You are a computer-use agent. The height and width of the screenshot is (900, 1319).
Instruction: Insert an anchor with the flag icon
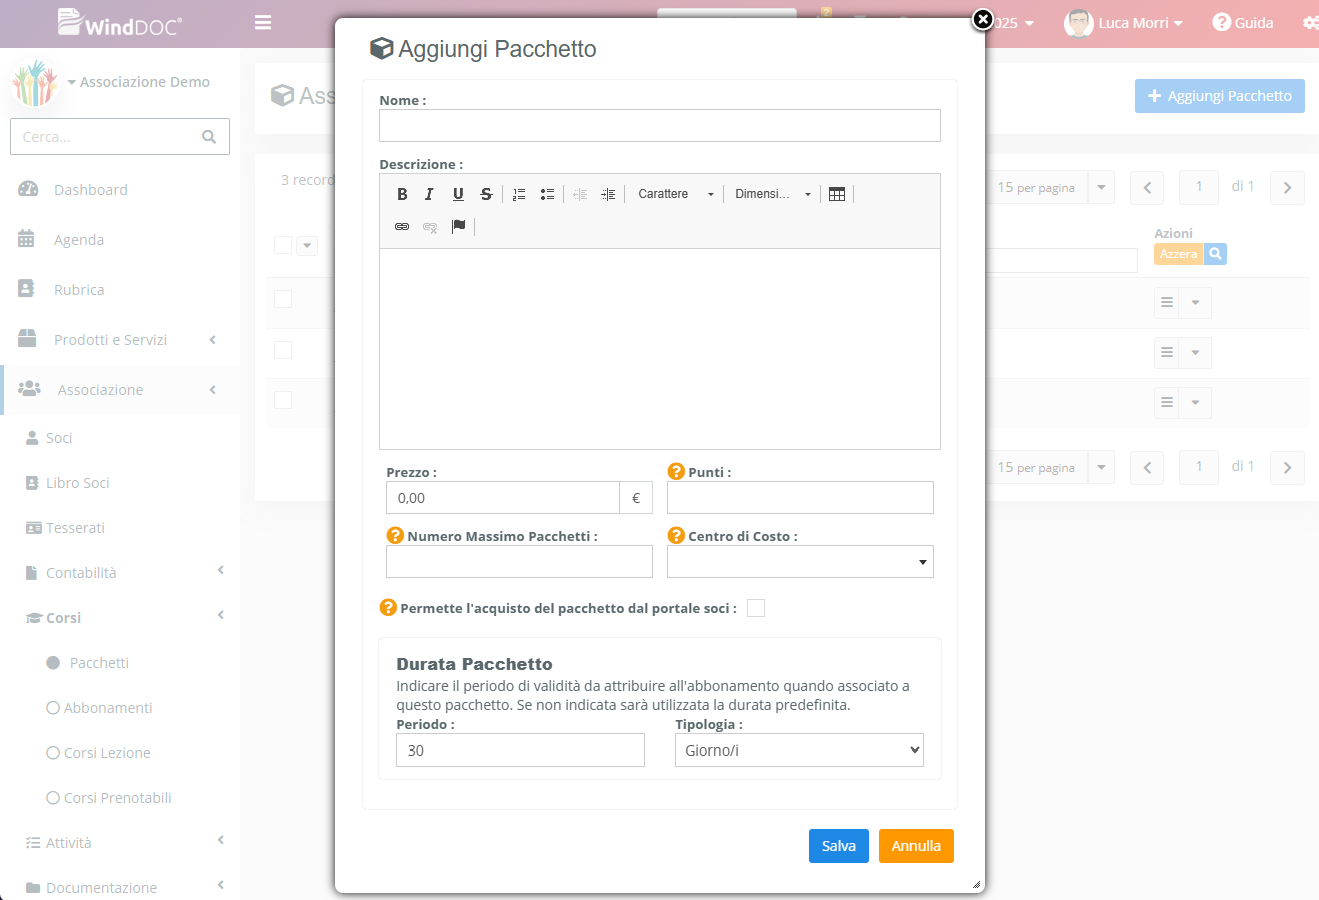pyautogui.click(x=458, y=226)
